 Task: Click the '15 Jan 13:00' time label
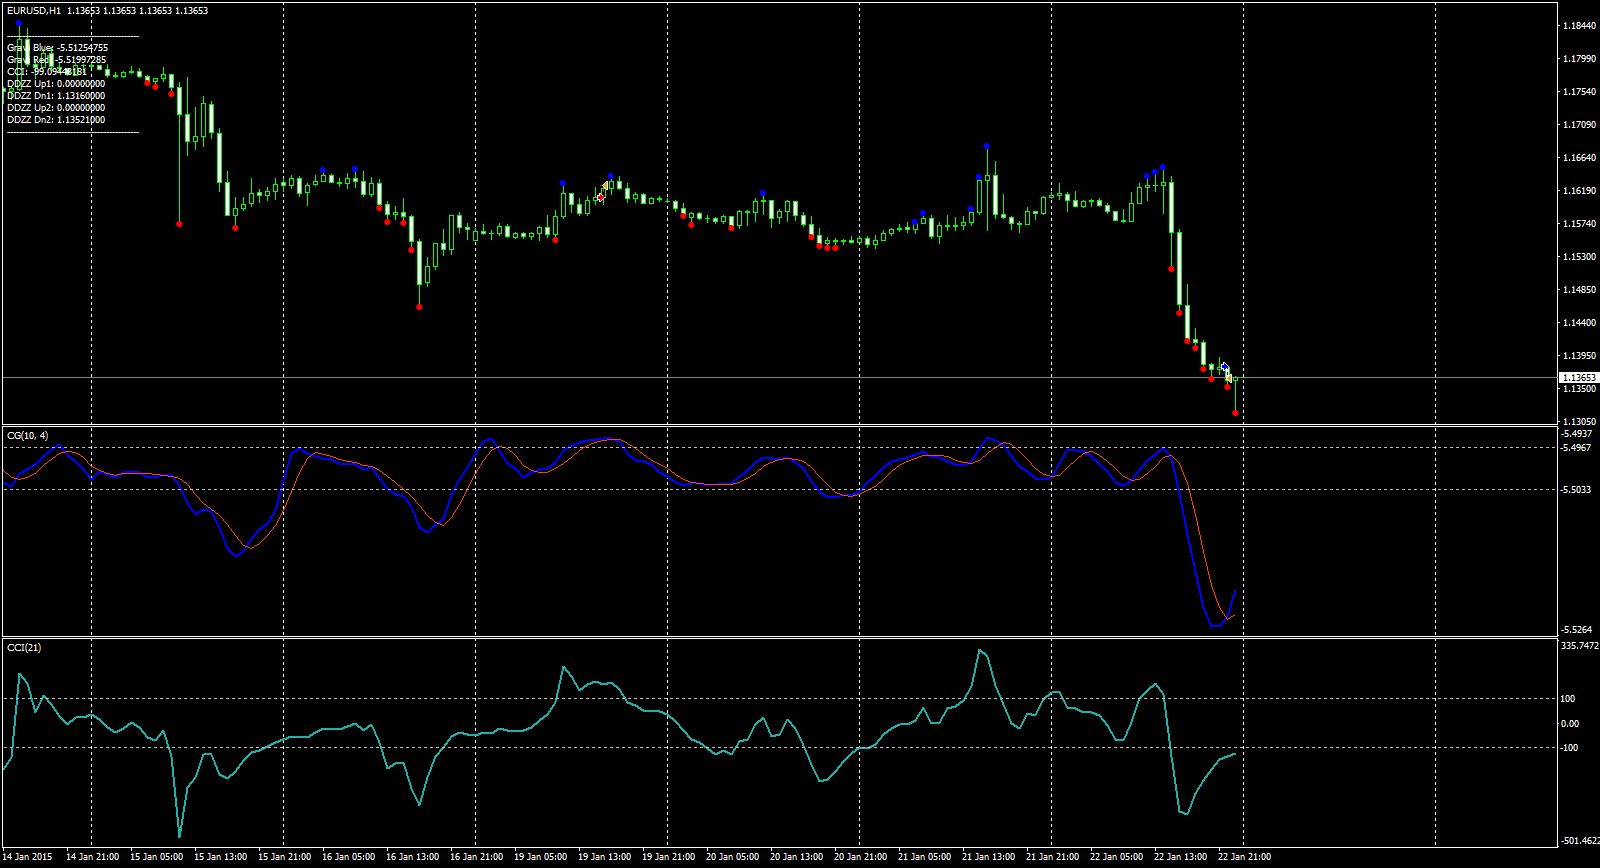(221, 857)
